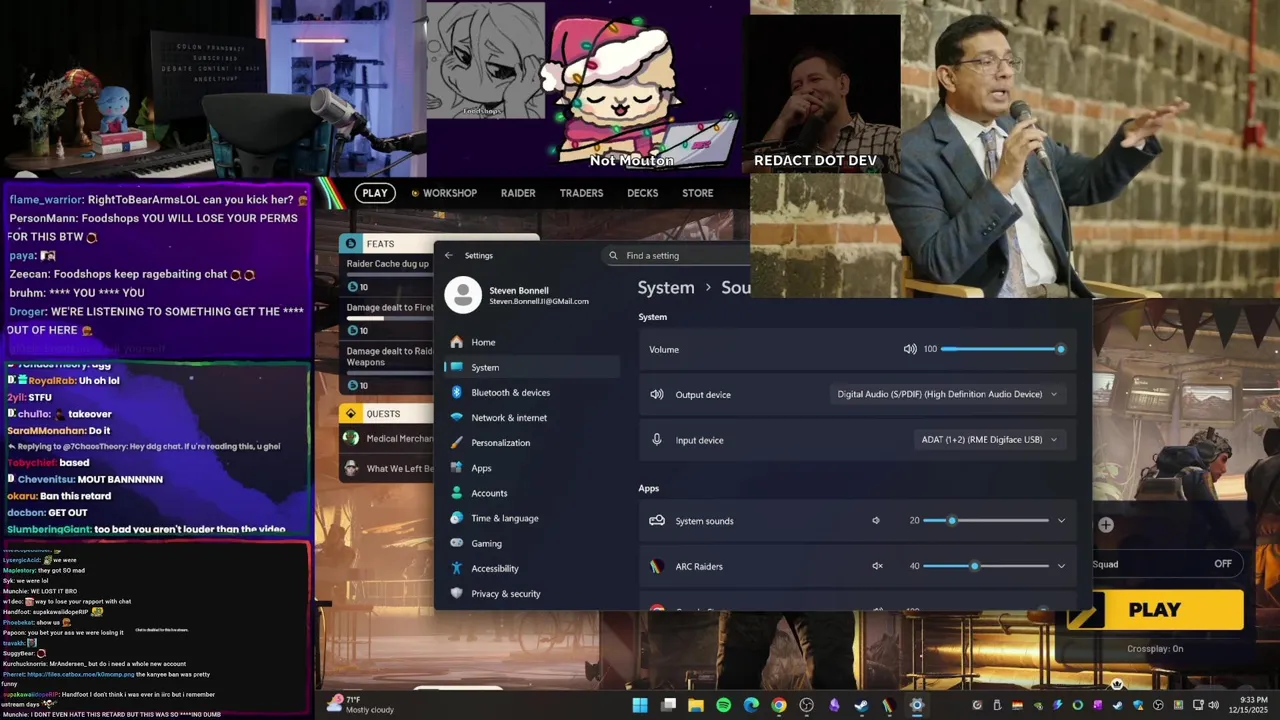Switch to the WORKSHOP tab
This screenshot has height=720, width=1280.
point(444,193)
